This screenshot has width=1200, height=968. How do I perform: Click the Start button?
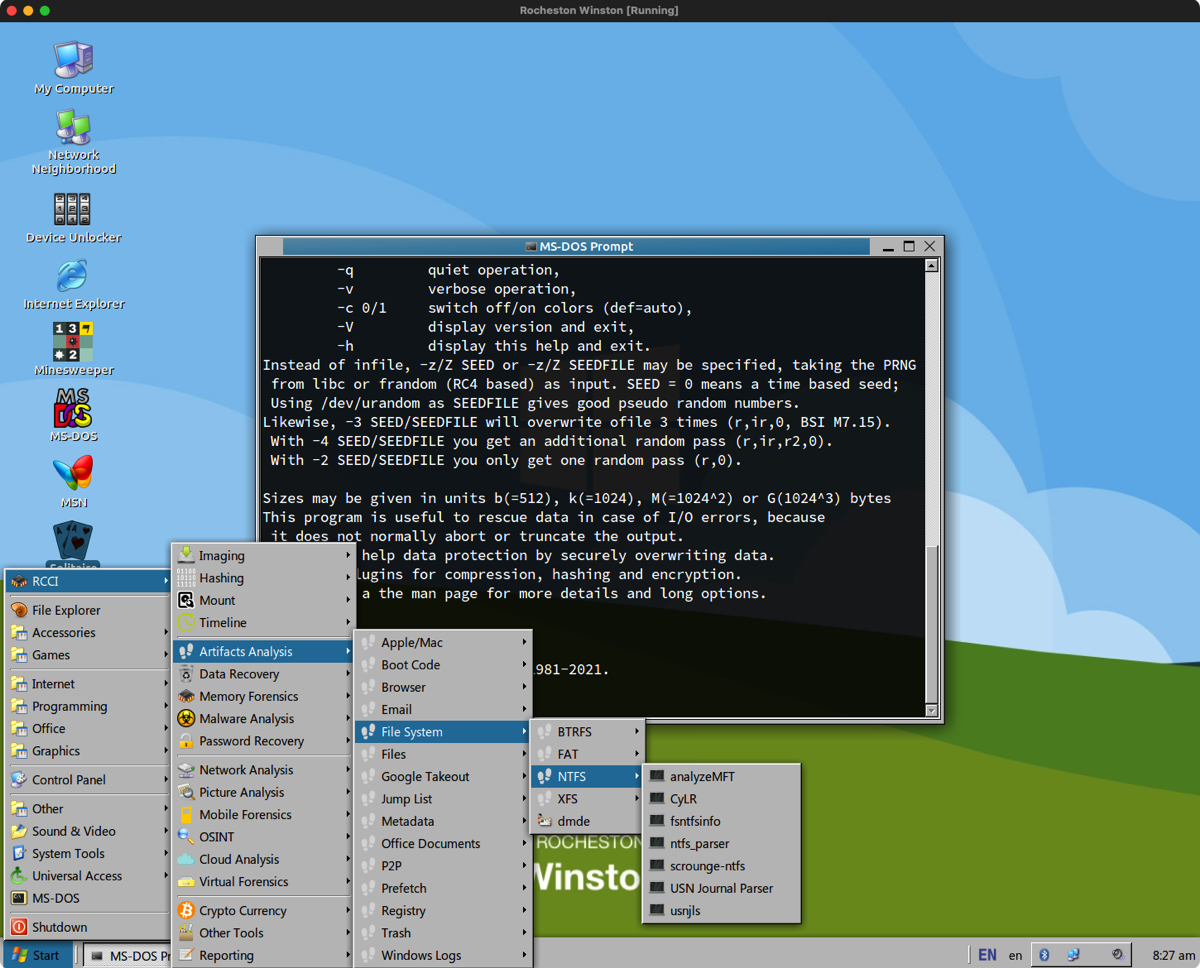(x=37, y=955)
